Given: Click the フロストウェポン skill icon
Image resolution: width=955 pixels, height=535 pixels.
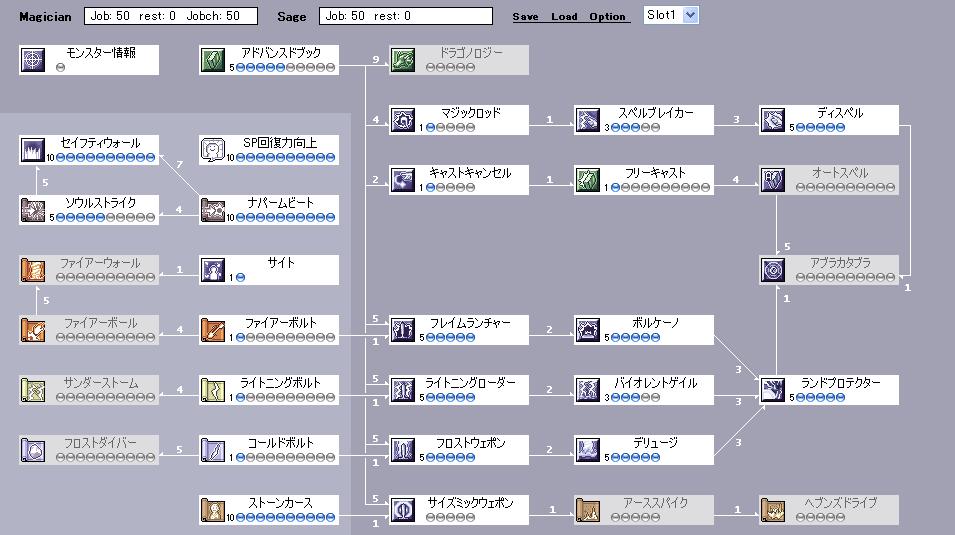Looking at the screenshot, I should pos(403,450).
